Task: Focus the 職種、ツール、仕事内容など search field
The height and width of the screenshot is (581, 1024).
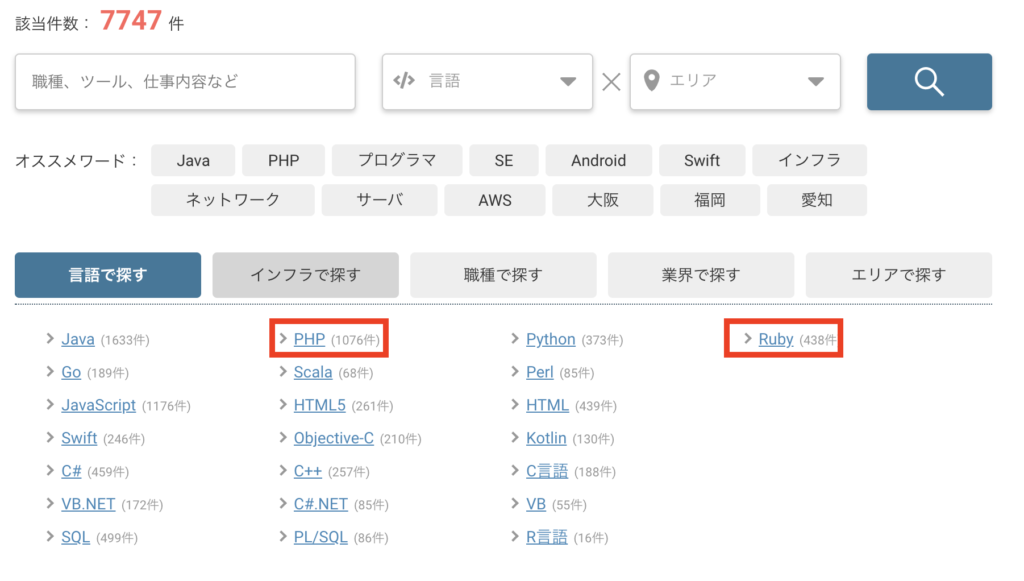Action: [x=185, y=82]
